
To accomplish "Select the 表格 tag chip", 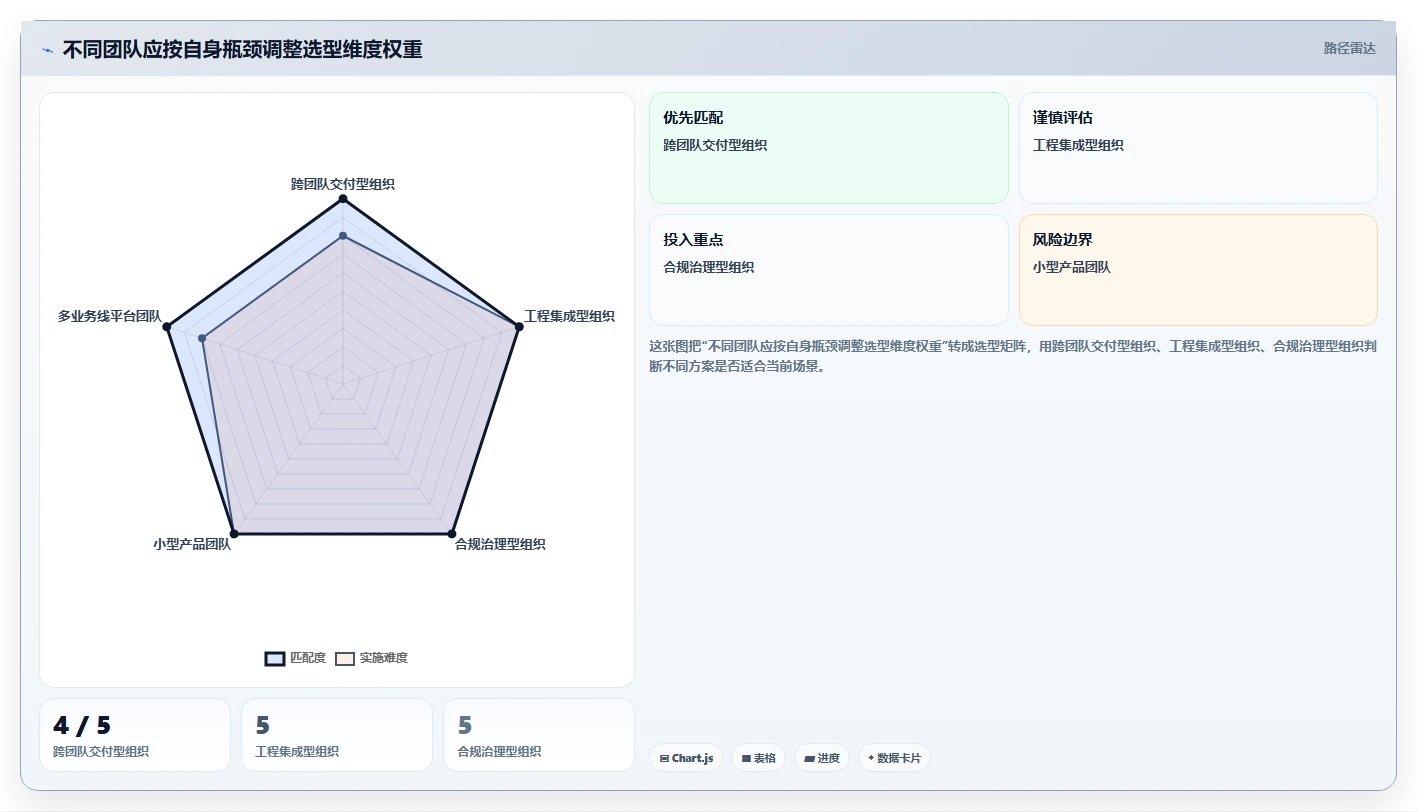I will point(759,758).
